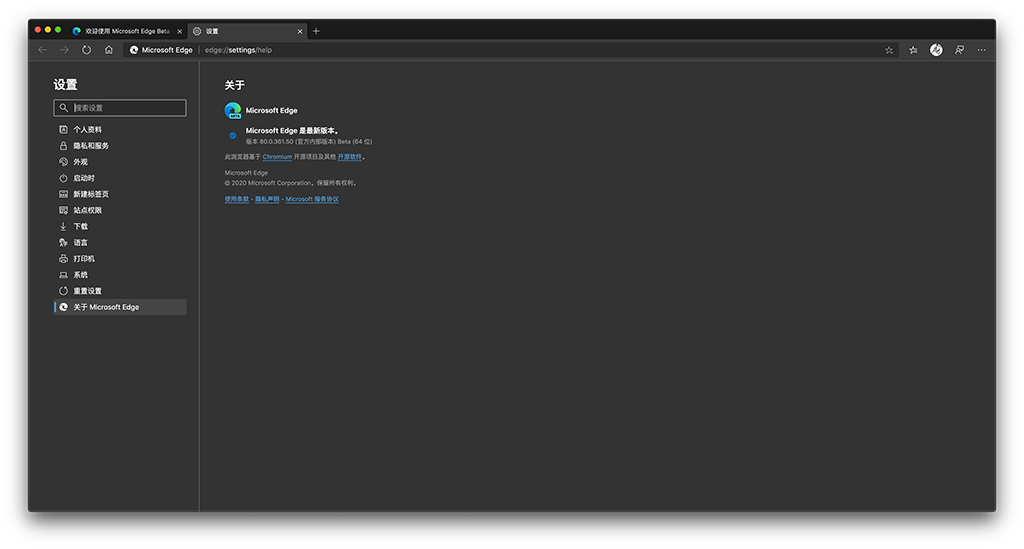Add this page to favorites

889,50
